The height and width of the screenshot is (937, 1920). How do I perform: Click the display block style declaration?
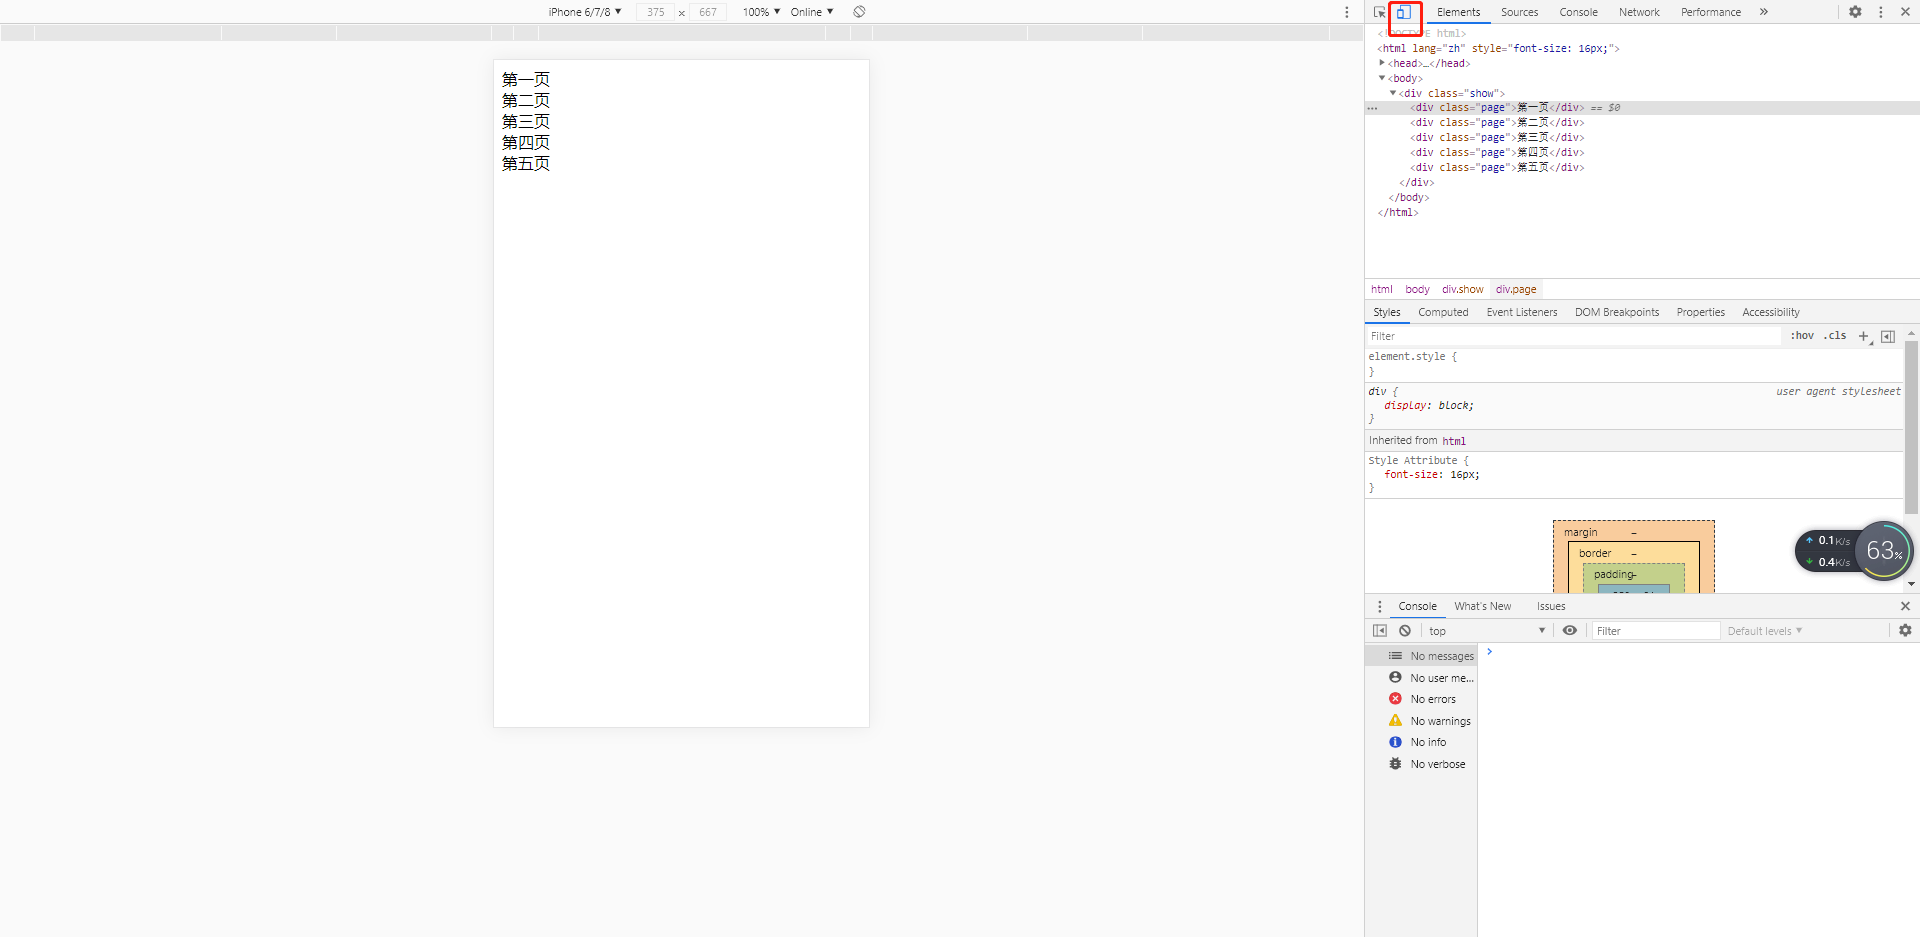pos(1429,406)
